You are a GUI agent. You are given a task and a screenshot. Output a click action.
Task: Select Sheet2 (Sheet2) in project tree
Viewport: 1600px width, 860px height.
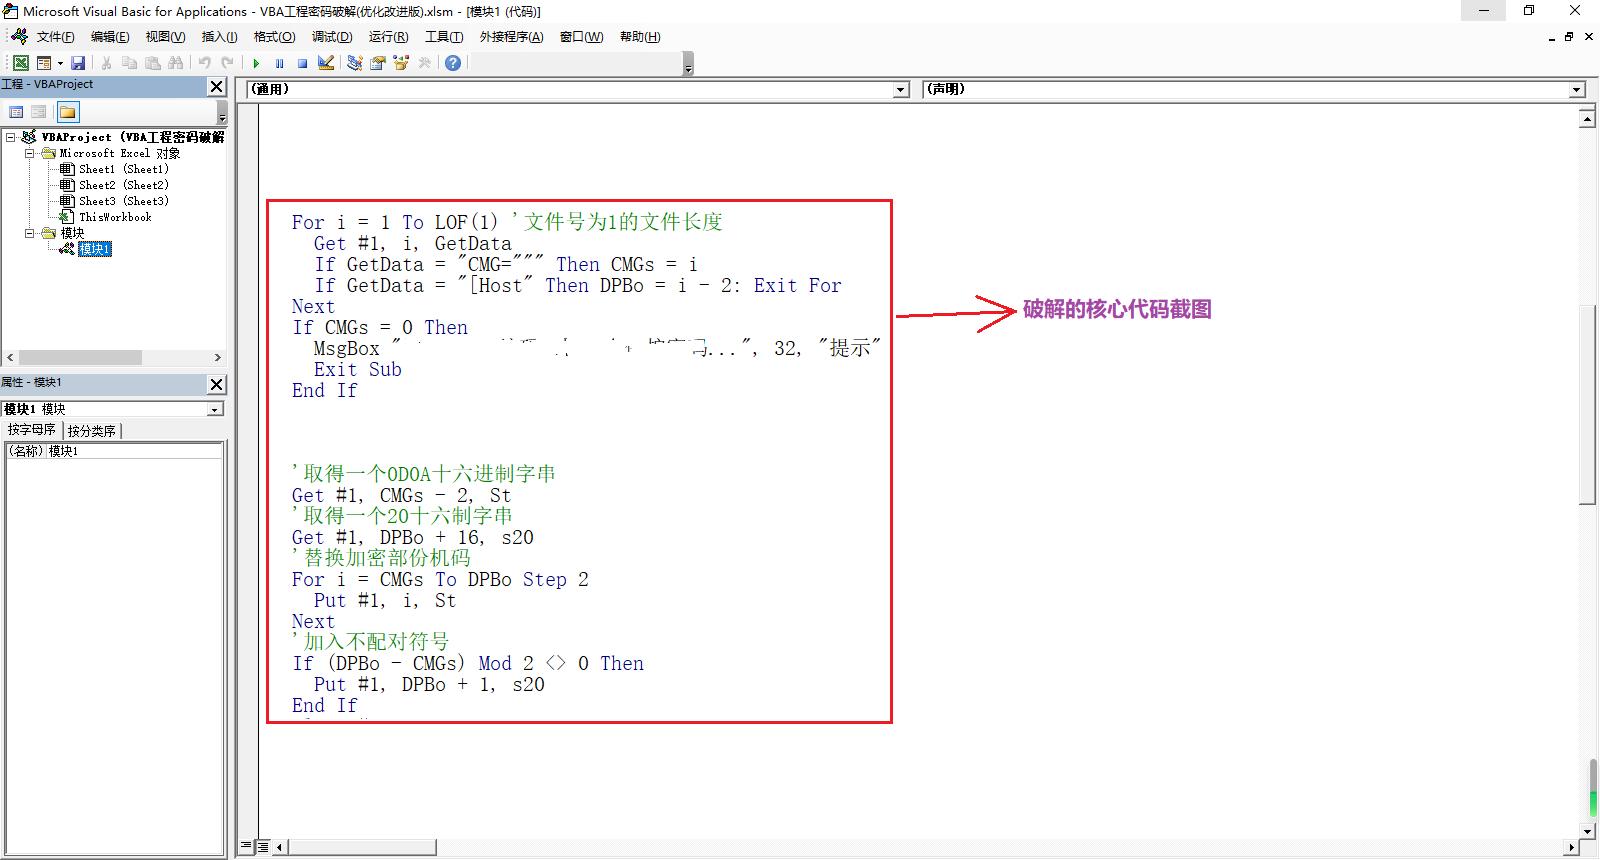click(x=123, y=185)
